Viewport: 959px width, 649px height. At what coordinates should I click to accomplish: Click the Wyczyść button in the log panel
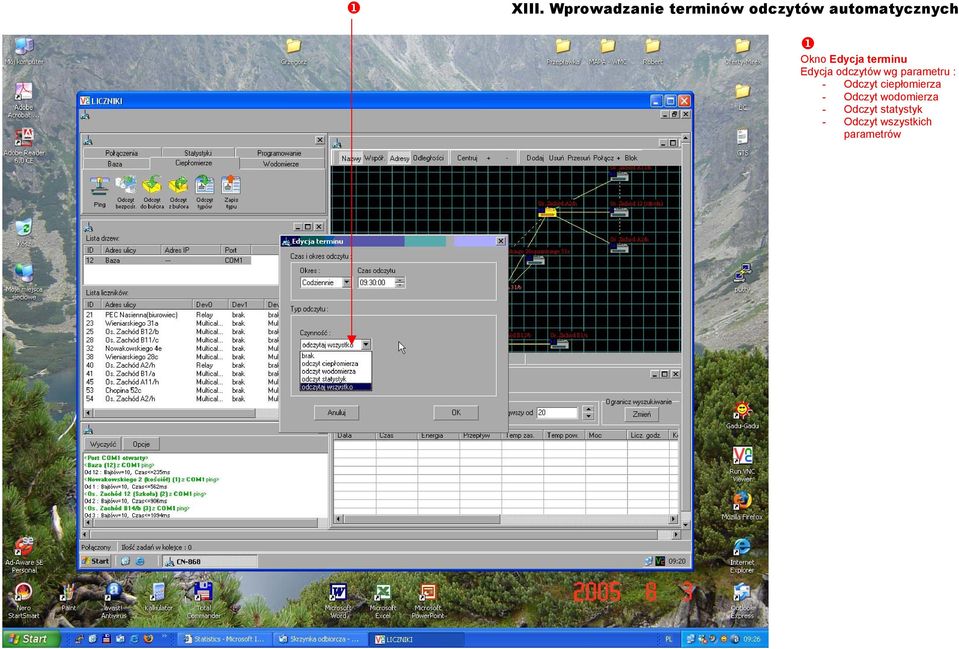103,444
